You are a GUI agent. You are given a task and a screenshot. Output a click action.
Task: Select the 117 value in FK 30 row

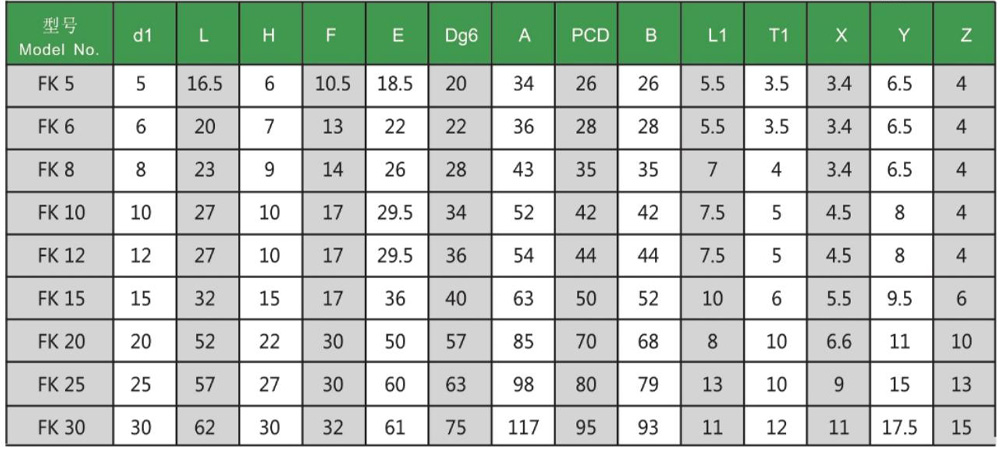tap(524, 426)
